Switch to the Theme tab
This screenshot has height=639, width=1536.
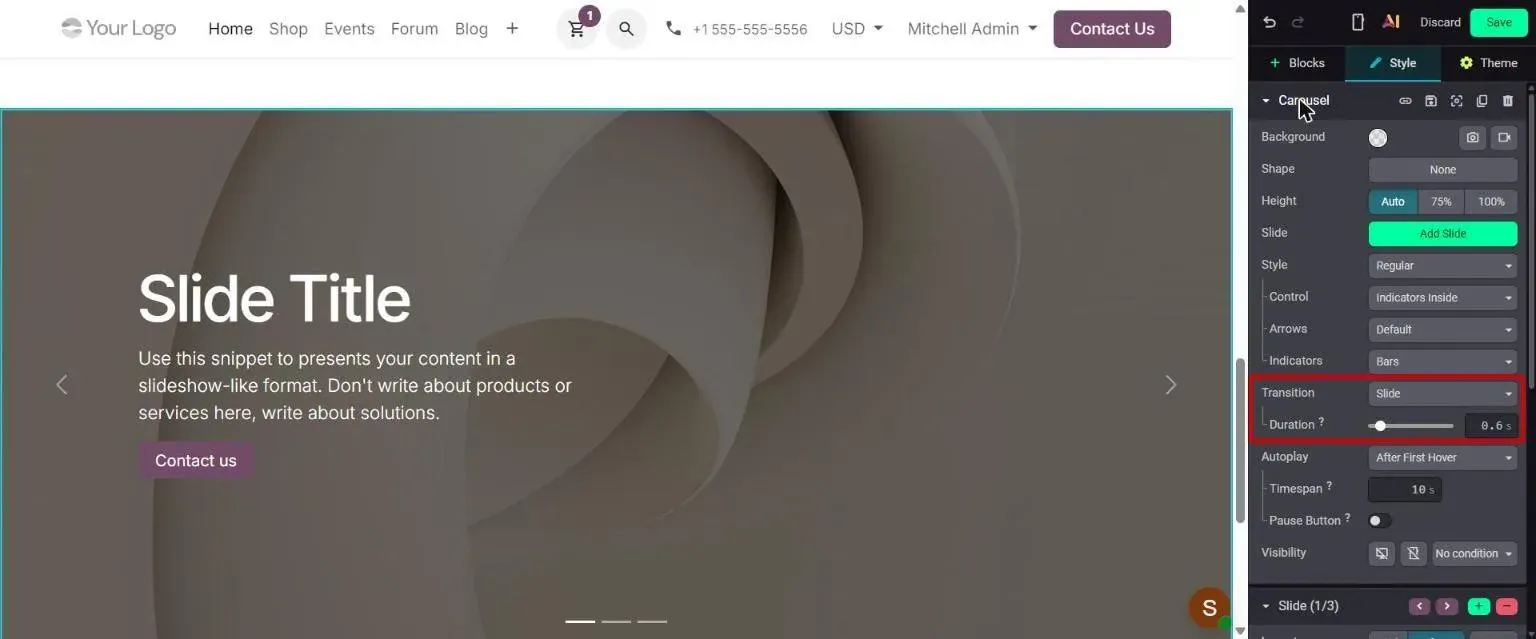[1488, 63]
